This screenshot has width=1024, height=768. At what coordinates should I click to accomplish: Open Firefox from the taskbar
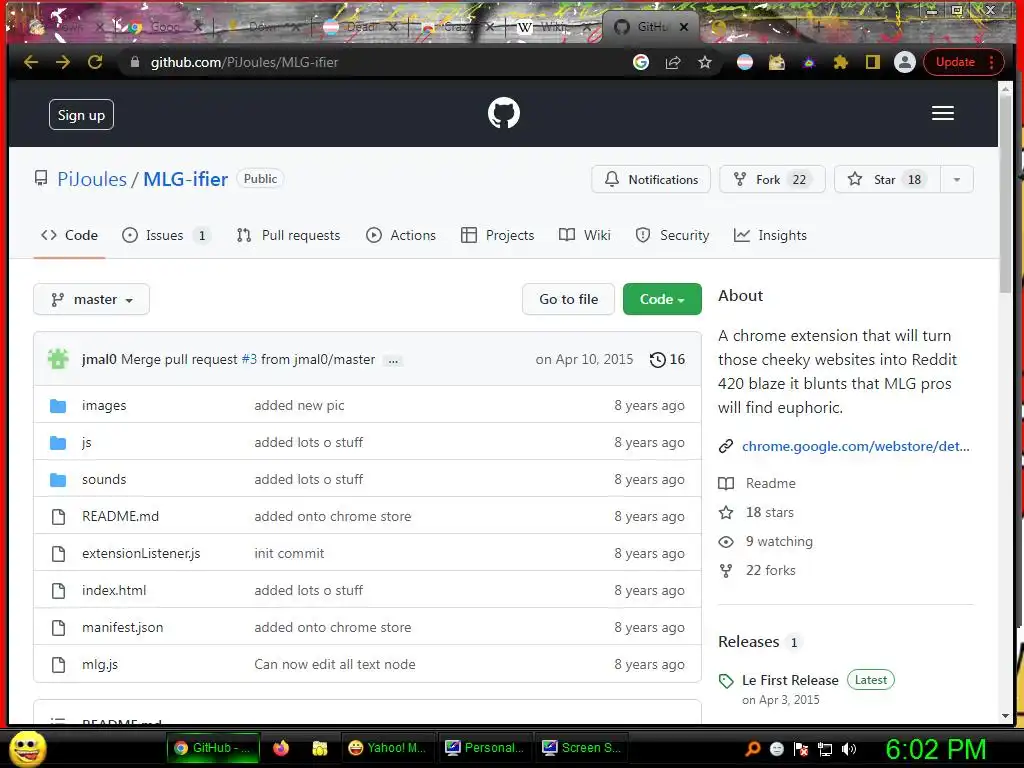pyautogui.click(x=281, y=748)
